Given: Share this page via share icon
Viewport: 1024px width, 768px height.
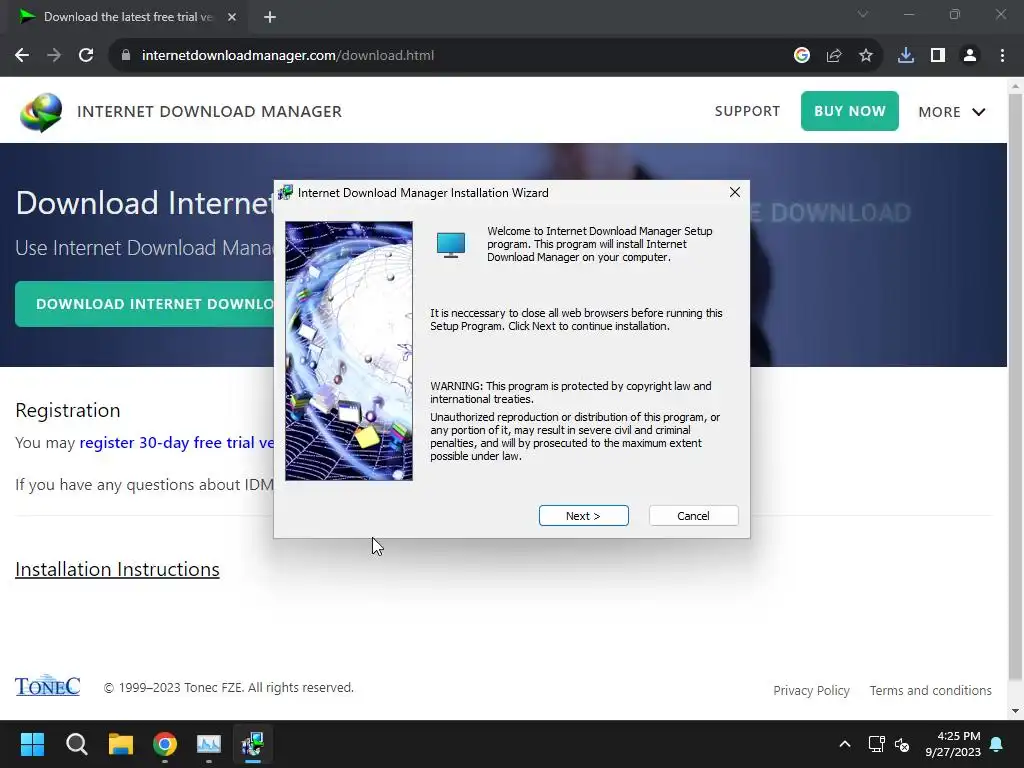Looking at the screenshot, I should [x=834, y=55].
